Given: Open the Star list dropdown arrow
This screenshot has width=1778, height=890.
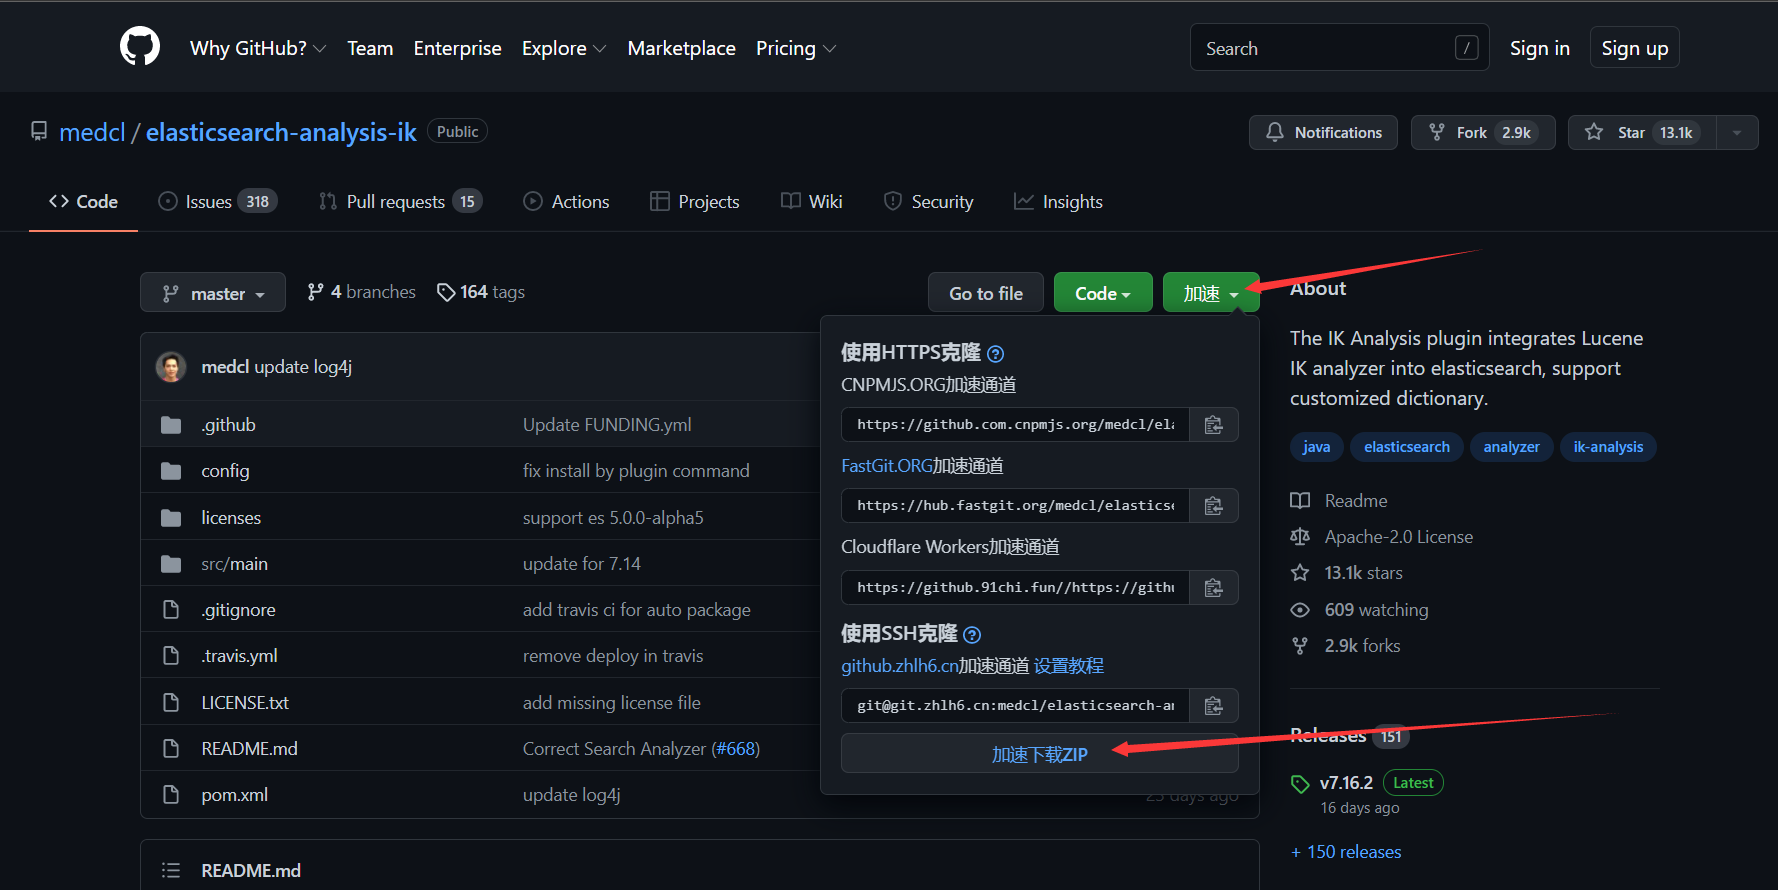Looking at the screenshot, I should click(x=1737, y=132).
